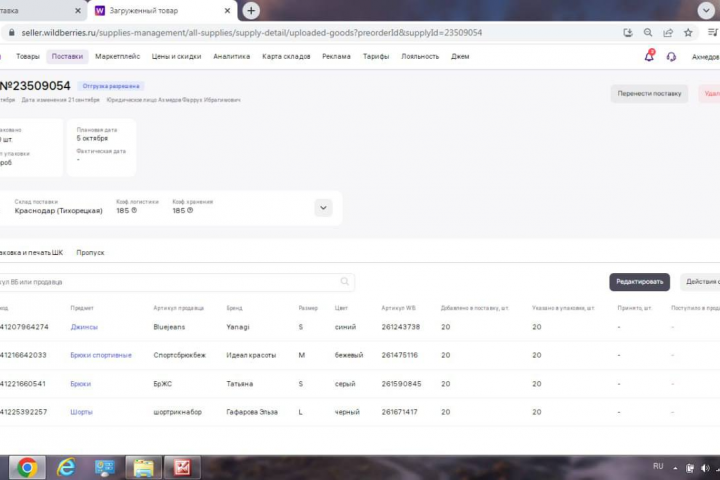Viewport: 720px width, 480px height.
Task: Open the File Explorer taskbar icon
Action: 144,468
